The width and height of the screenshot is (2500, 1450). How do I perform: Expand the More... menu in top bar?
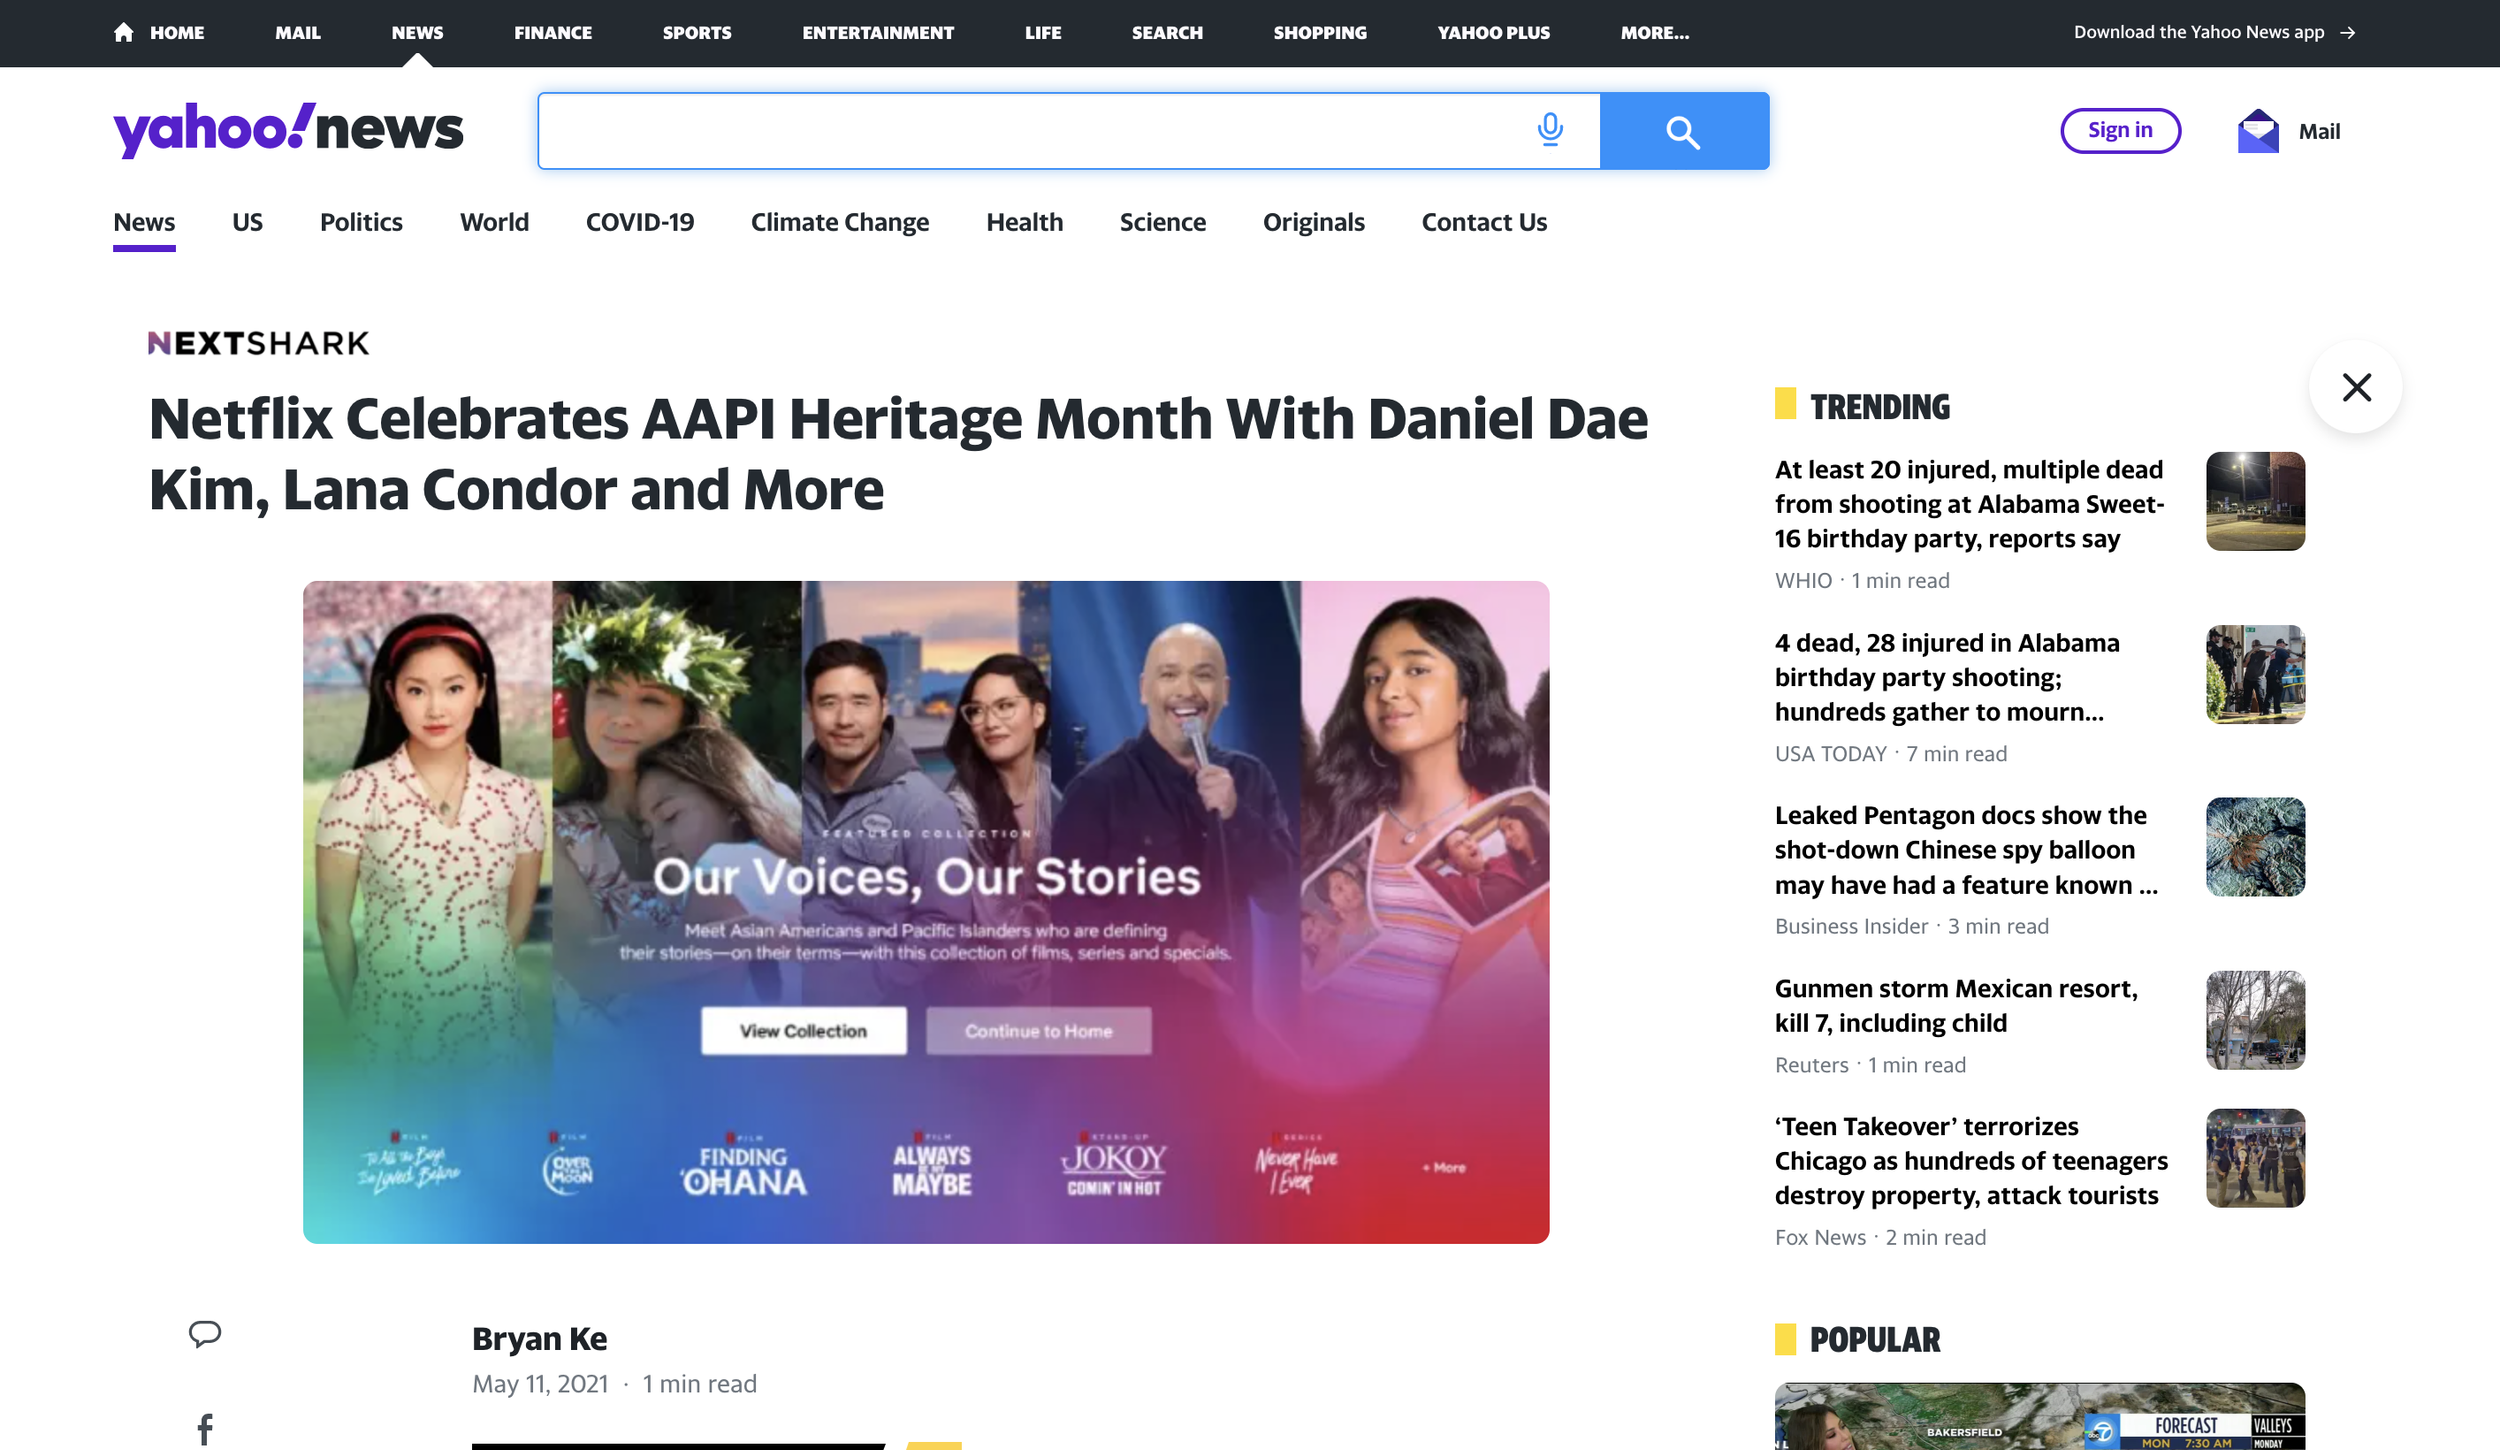[1655, 33]
